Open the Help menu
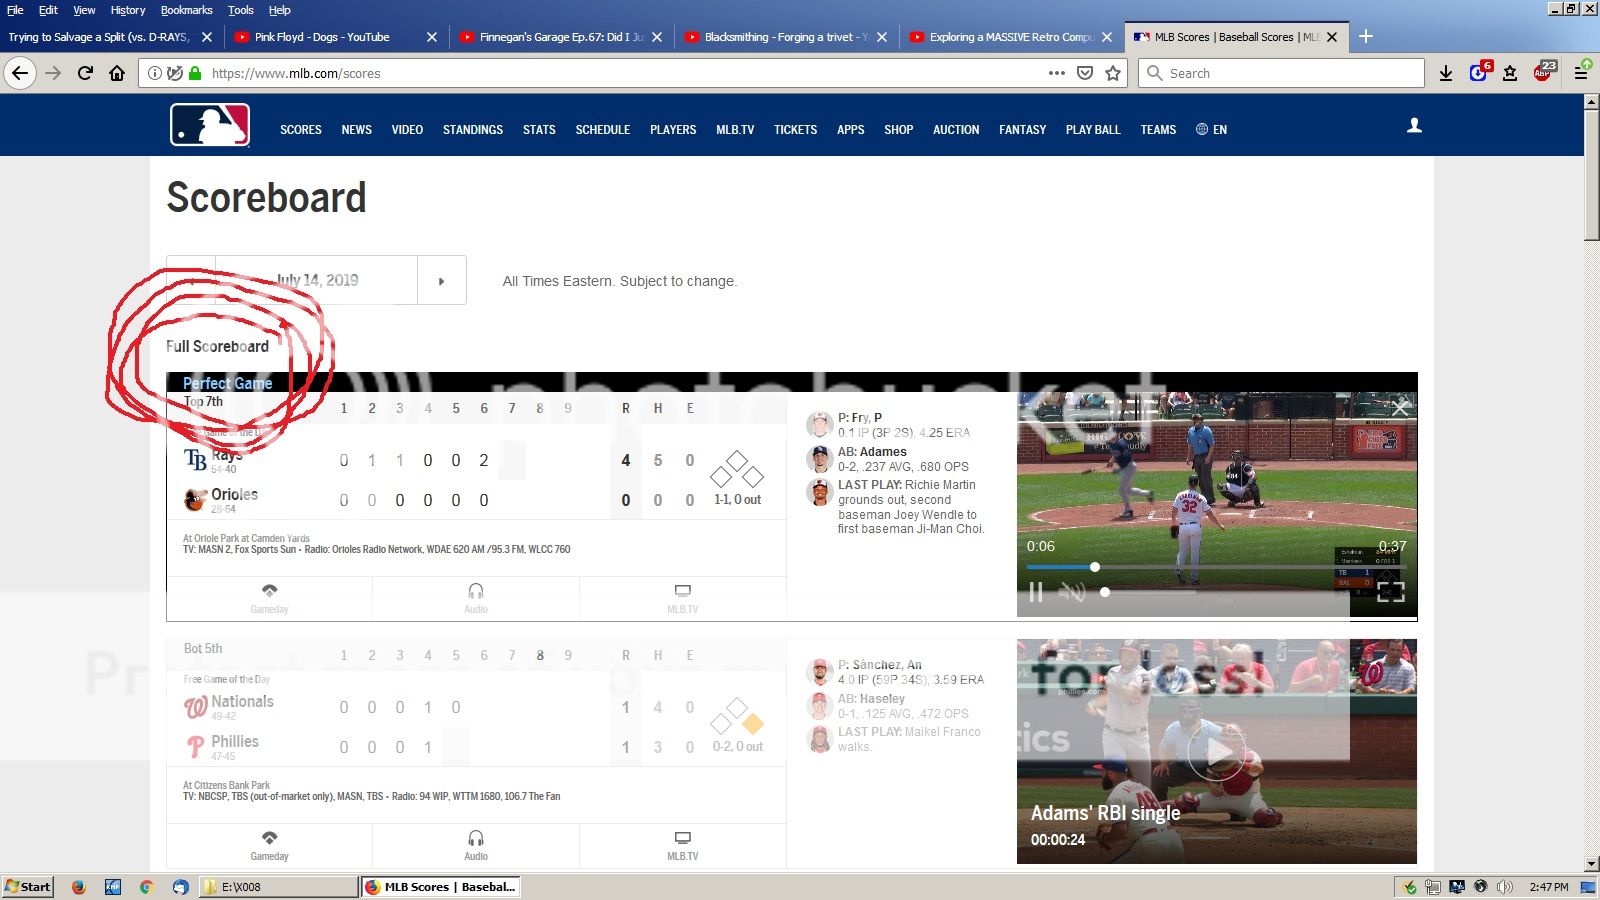 (280, 10)
